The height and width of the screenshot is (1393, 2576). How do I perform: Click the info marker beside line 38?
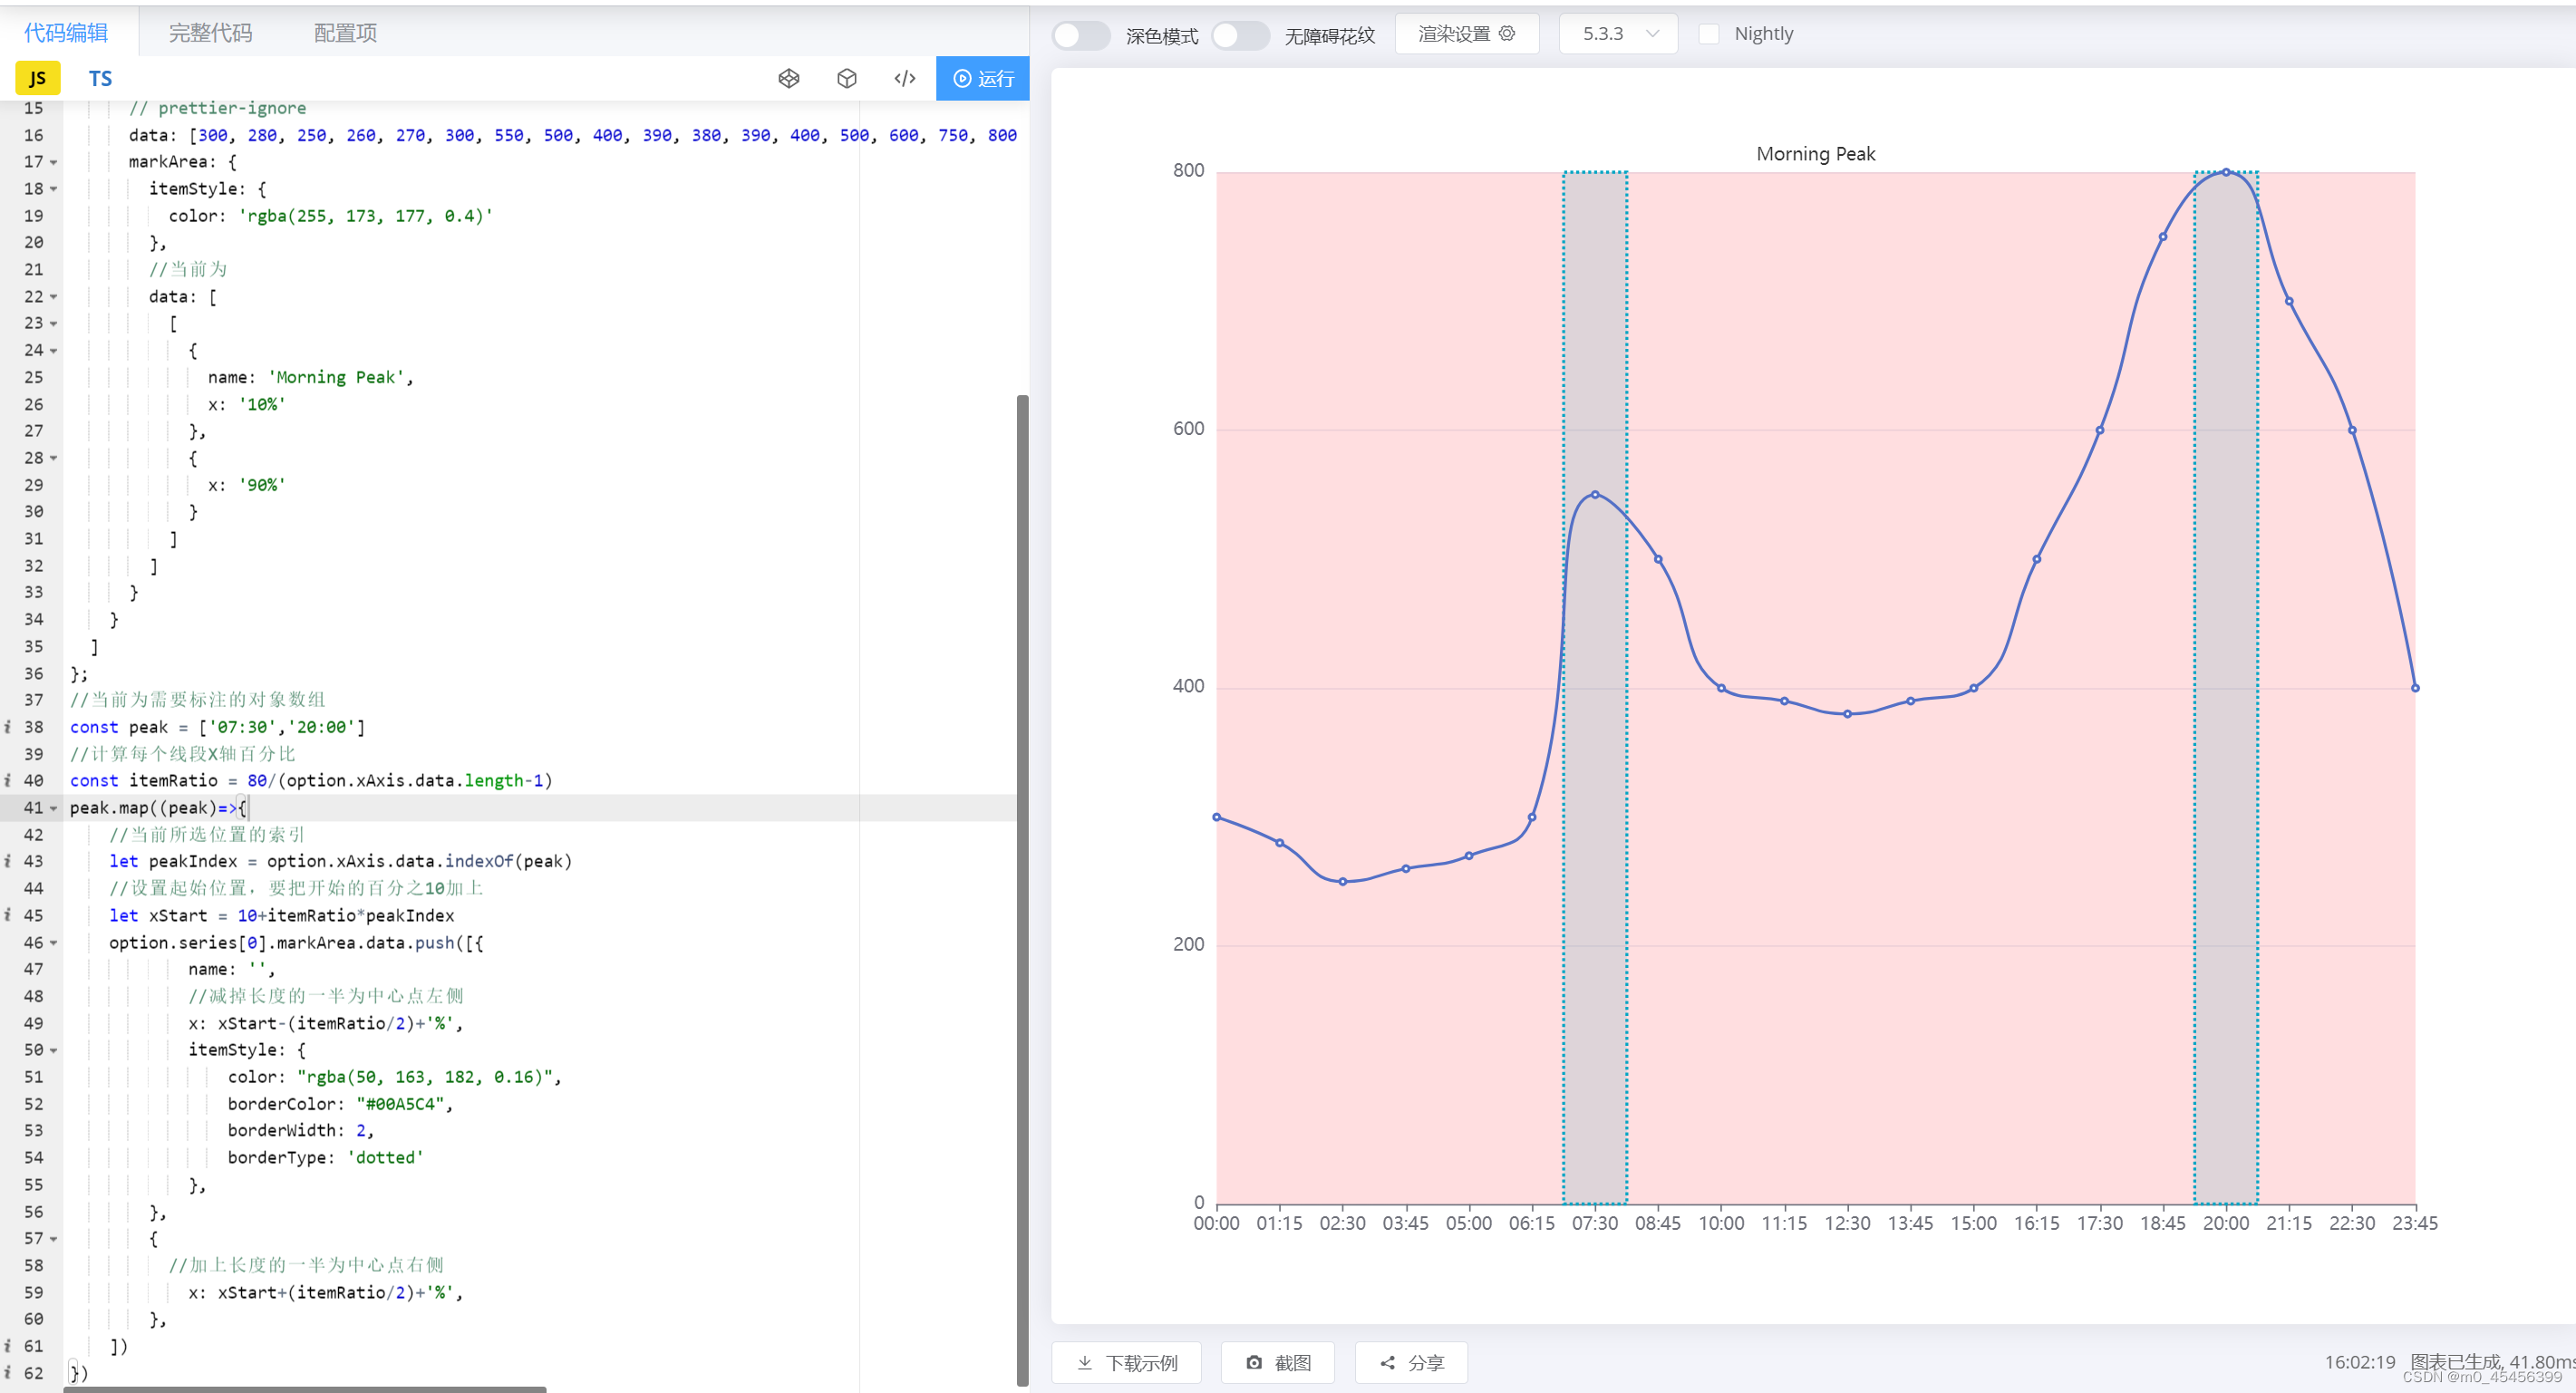[x=8, y=727]
